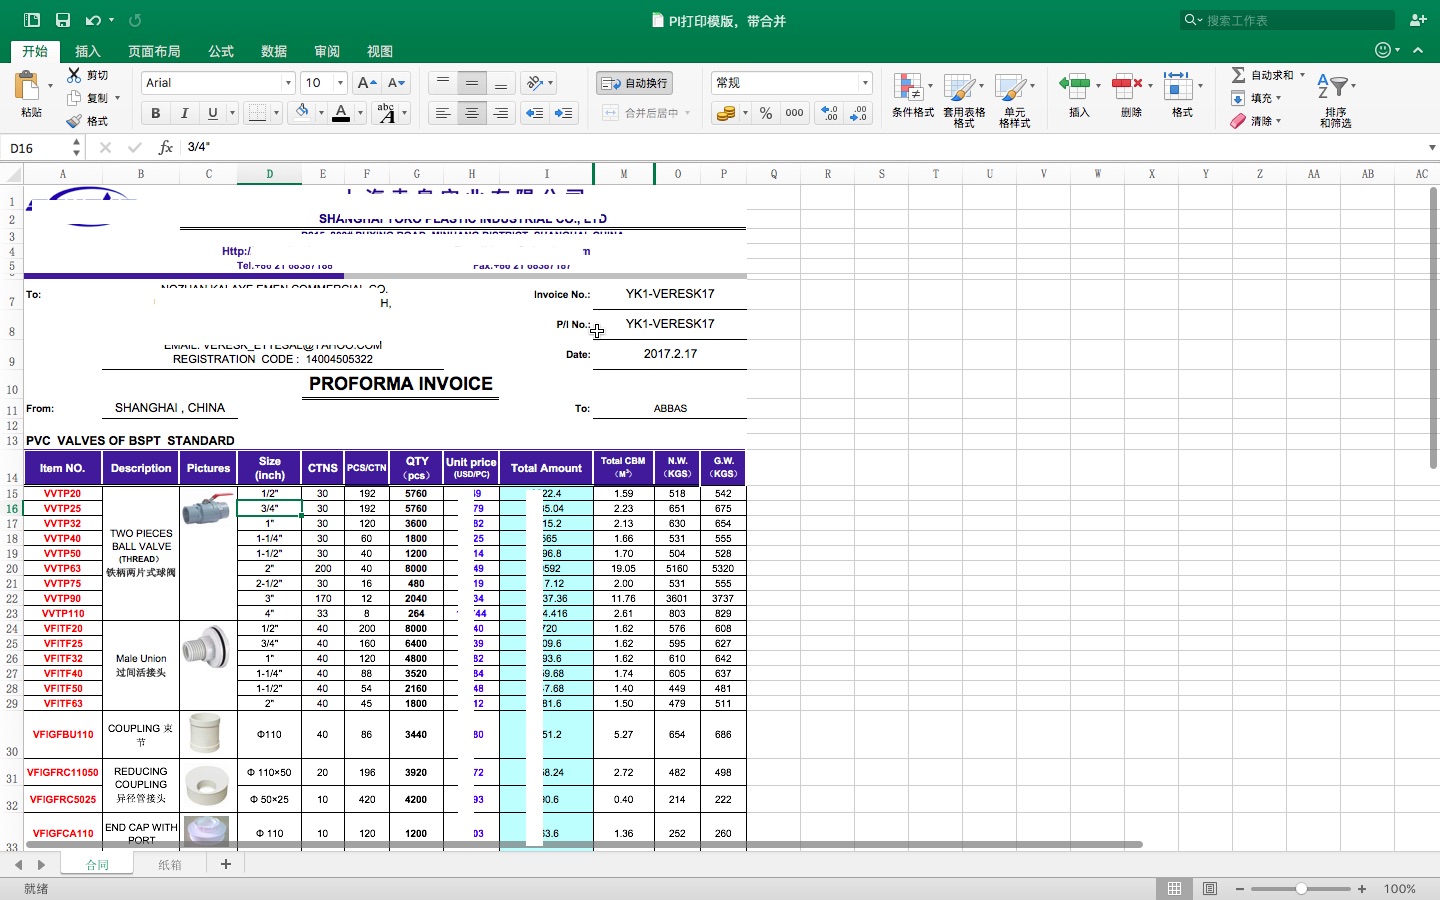Open the font size dropdown
The height and width of the screenshot is (900, 1440).
pyautogui.click(x=340, y=83)
